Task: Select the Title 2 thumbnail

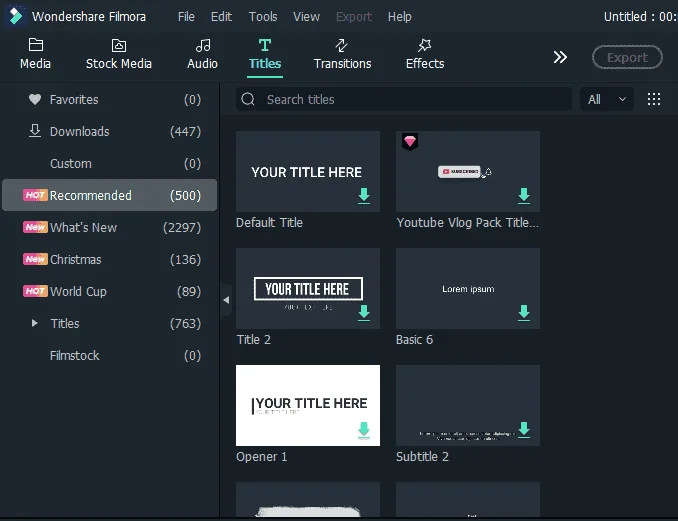Action: [307, 288]
